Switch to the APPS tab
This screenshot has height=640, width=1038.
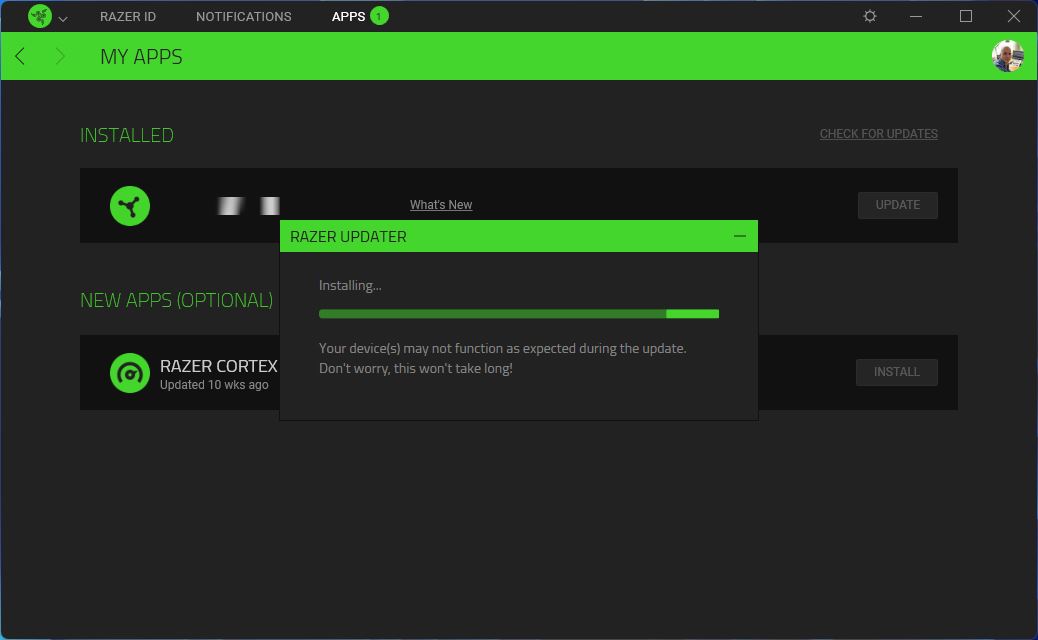(x=348, y=17)
